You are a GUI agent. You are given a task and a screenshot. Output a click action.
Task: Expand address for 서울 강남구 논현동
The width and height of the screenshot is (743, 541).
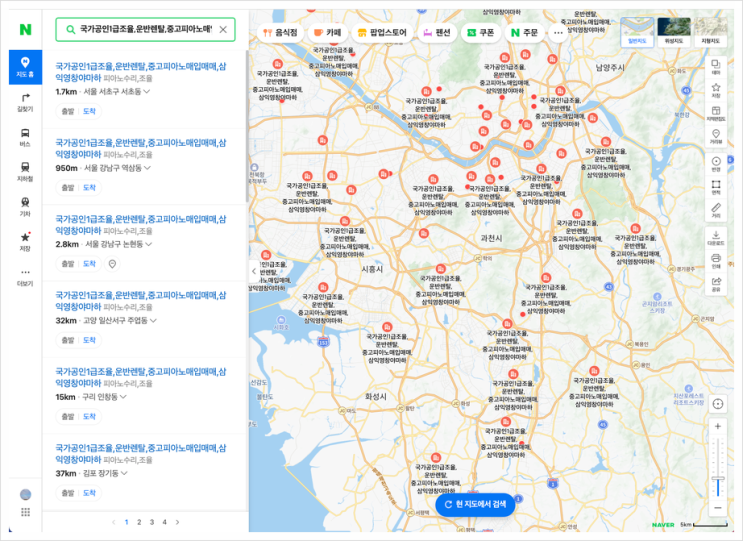[149, 244]
